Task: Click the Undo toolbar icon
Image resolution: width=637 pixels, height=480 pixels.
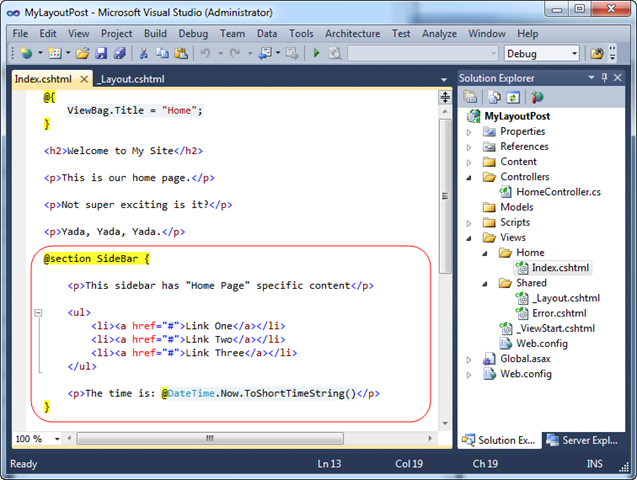Action: pyautogui.click(x=205, y=53)
